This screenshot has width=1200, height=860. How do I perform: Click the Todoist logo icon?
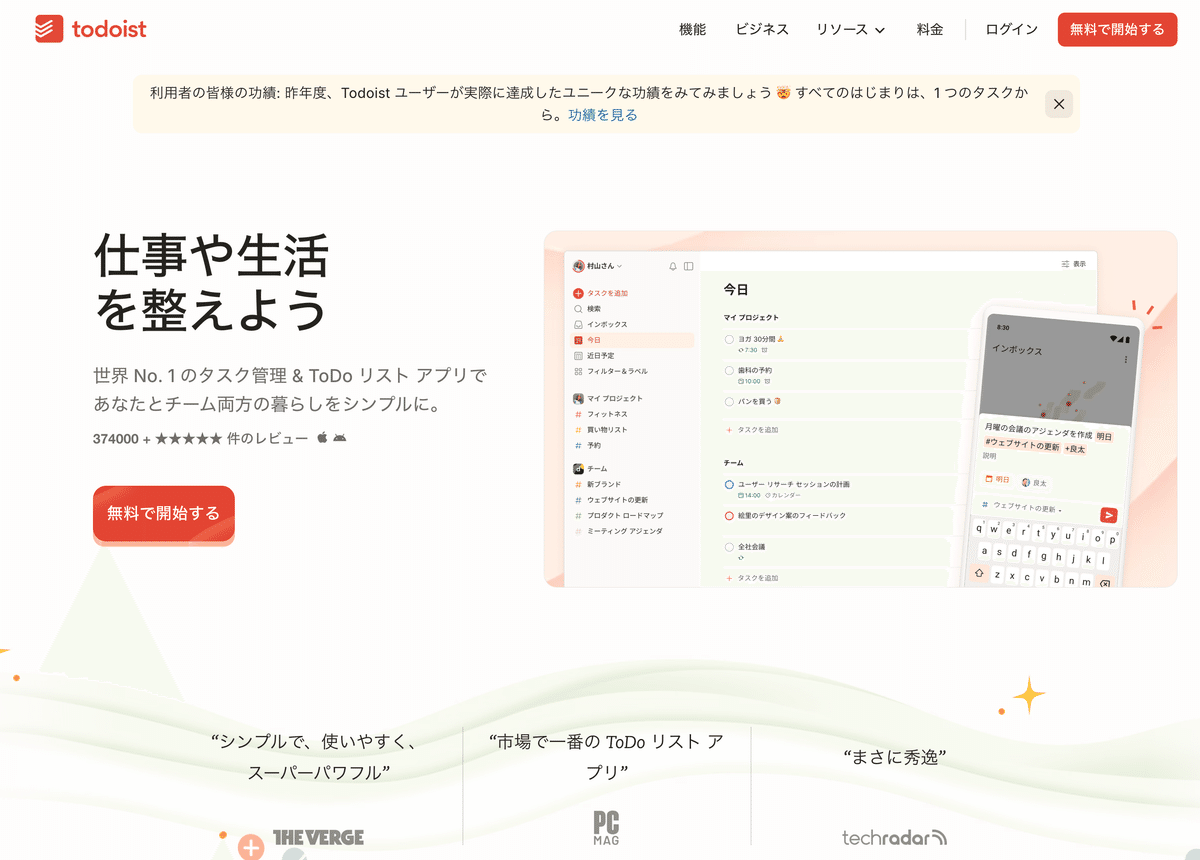click(x=47, y=29)
